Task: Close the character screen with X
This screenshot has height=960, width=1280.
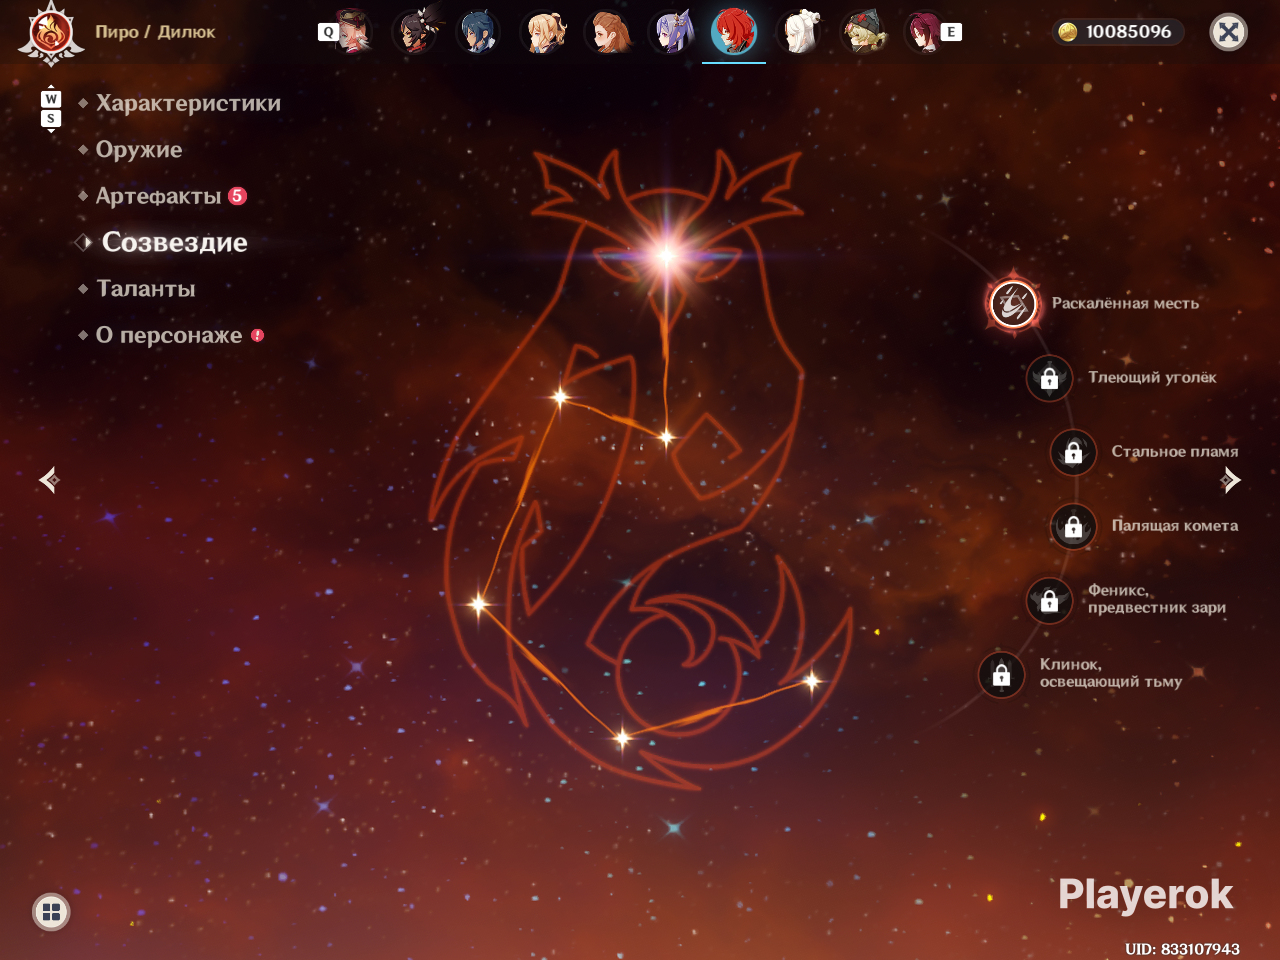Action: (1228, 32)
